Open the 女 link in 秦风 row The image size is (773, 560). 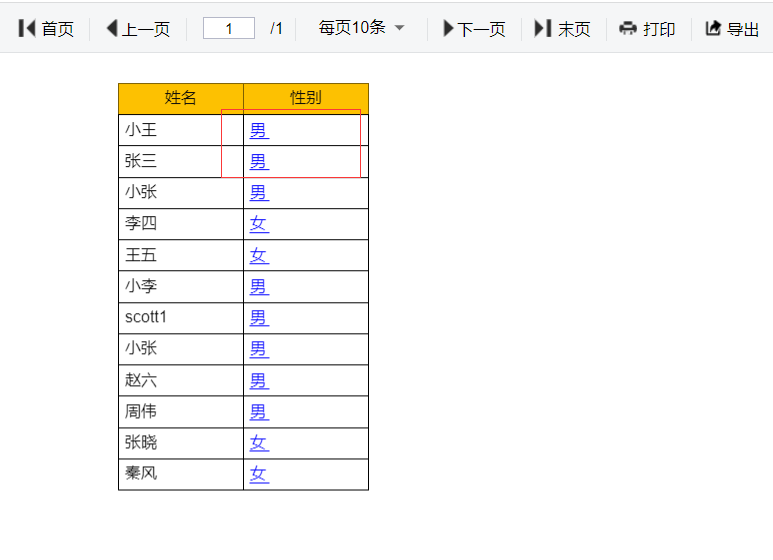pos(259,474)
